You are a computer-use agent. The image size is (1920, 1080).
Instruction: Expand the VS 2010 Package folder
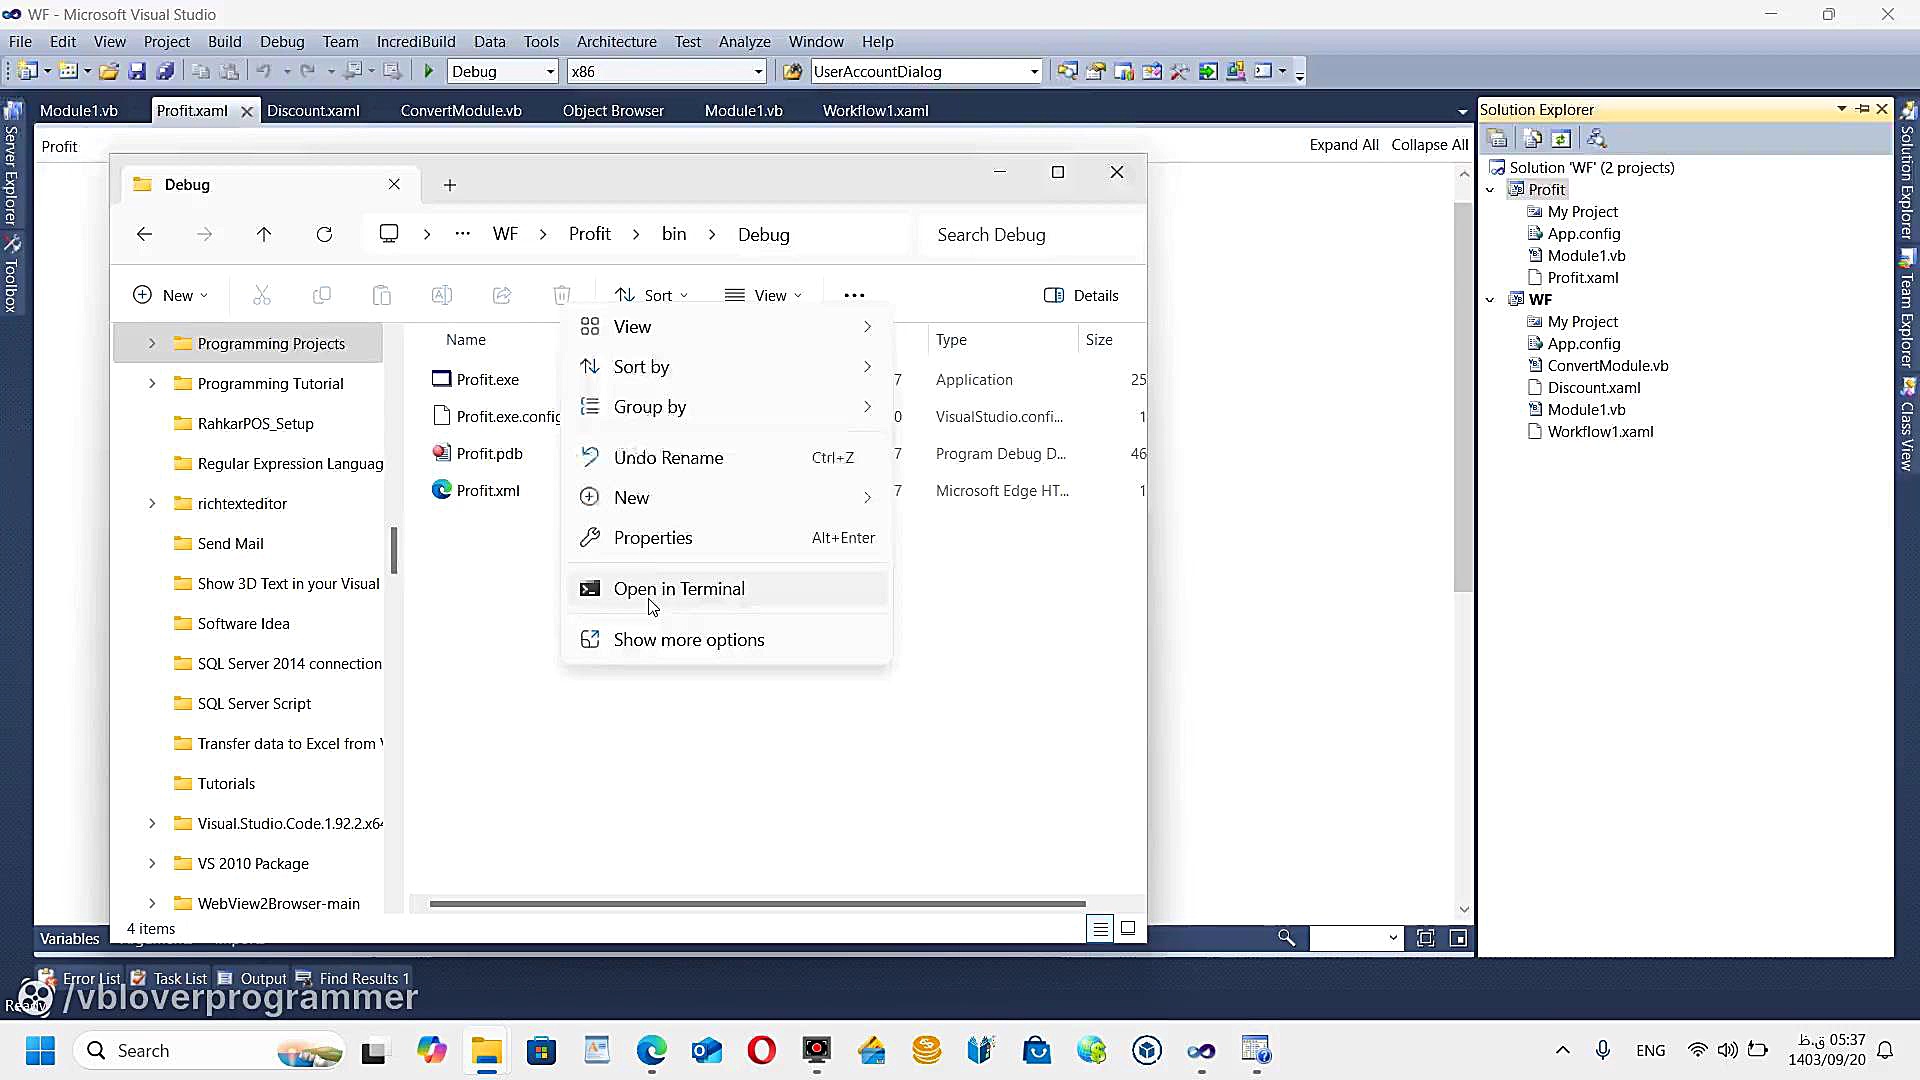point(152,863)
